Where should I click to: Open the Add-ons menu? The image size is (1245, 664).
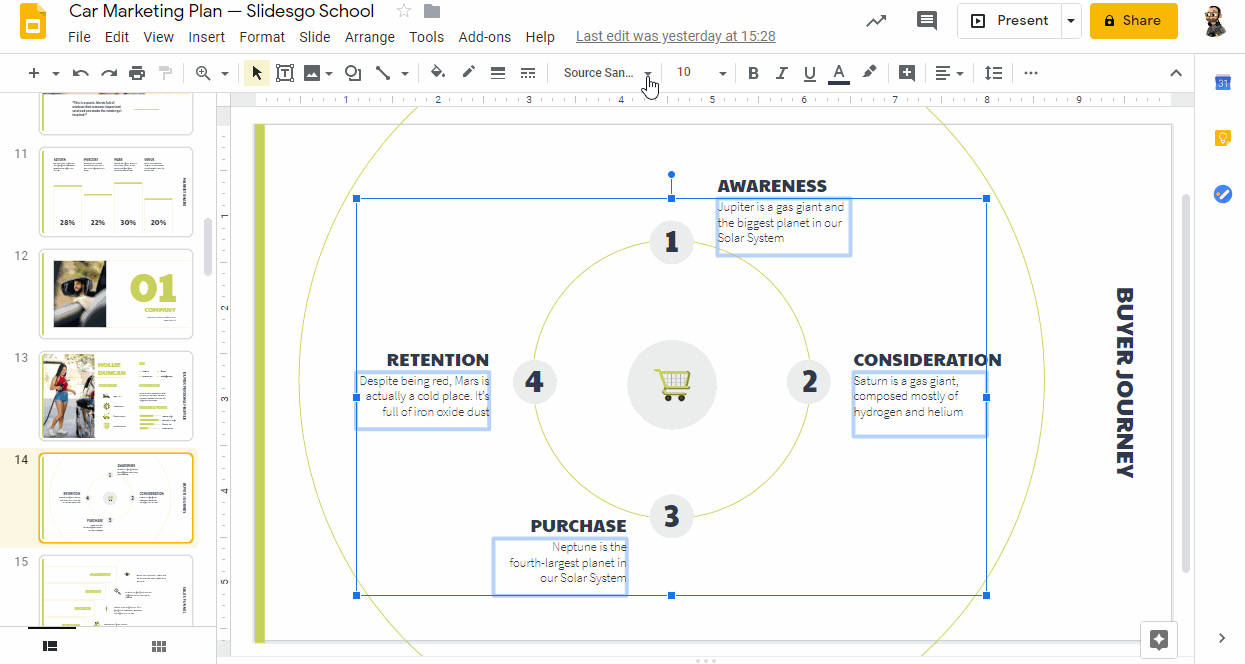tap(484, 37)
